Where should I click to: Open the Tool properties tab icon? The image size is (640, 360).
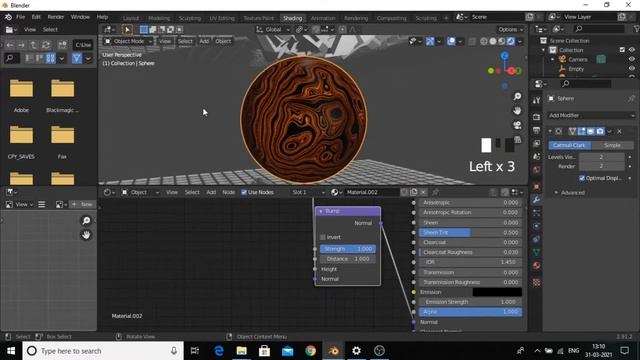point(536,100)
